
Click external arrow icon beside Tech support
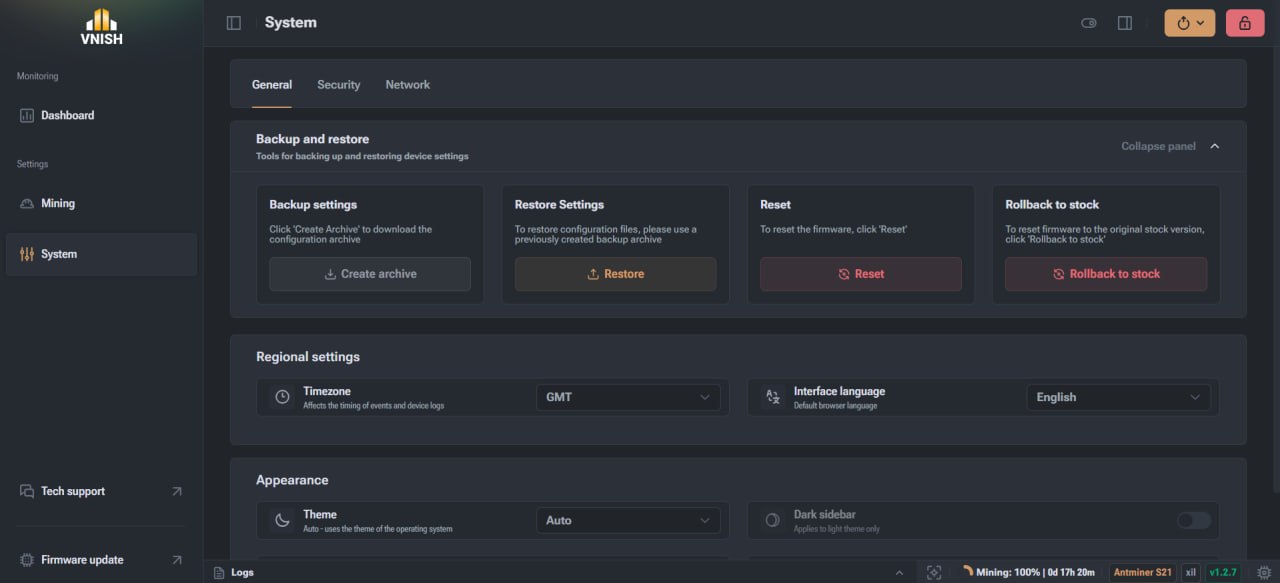[177, 492]
